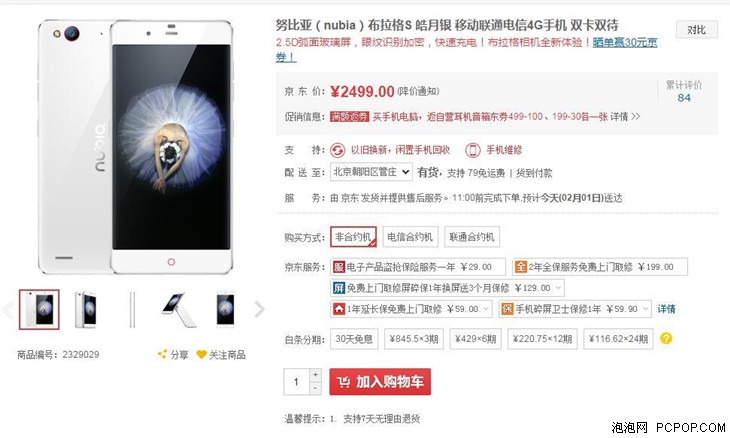The height and width of the screenshot is (438, 730).
Task: Click the cart icon in add-to-cart button
Action: [x=344, y=382]
